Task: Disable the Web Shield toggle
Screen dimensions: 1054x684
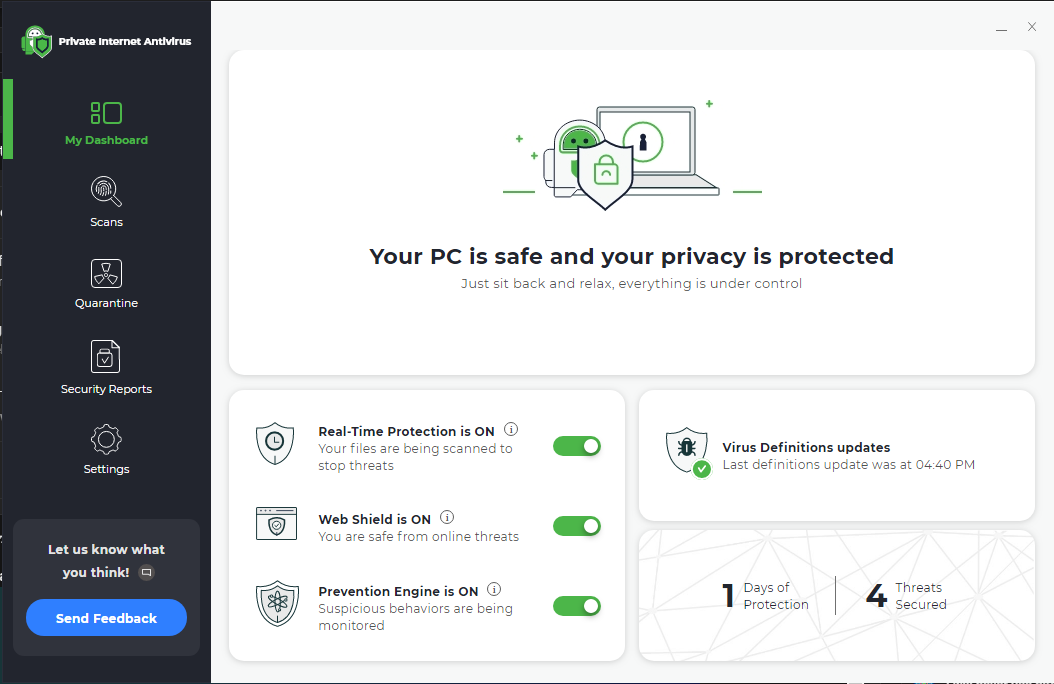Action: [577, 526]
